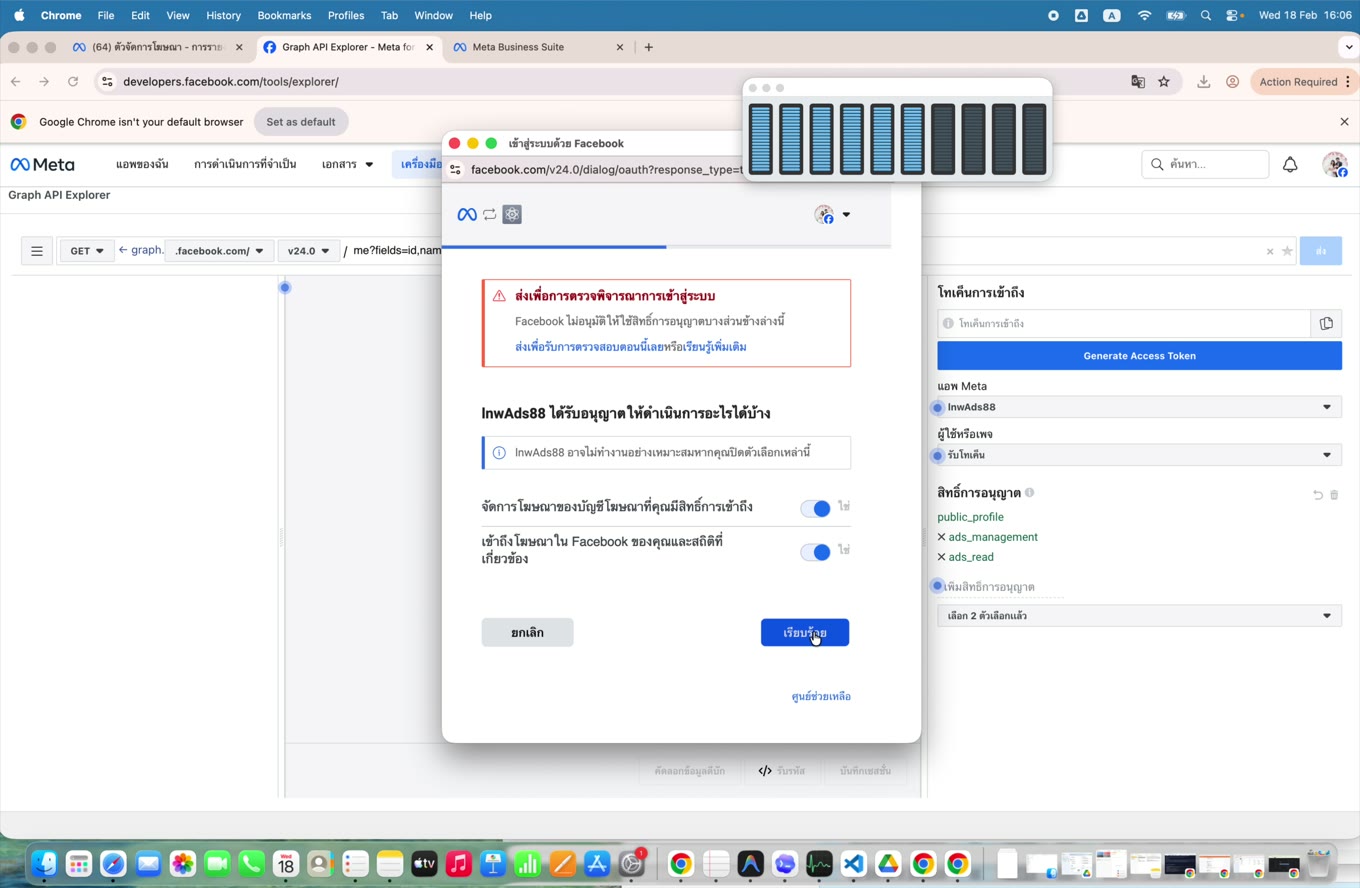1360x888 pixels.
Task: Show the Chrome tab search dropdown
Action: pos(1348,47)
